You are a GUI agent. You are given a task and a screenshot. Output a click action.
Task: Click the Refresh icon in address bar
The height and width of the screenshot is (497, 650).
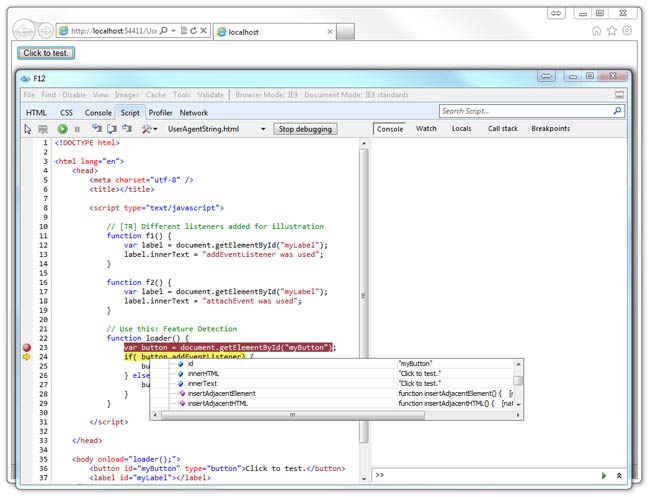coord(193,30)
